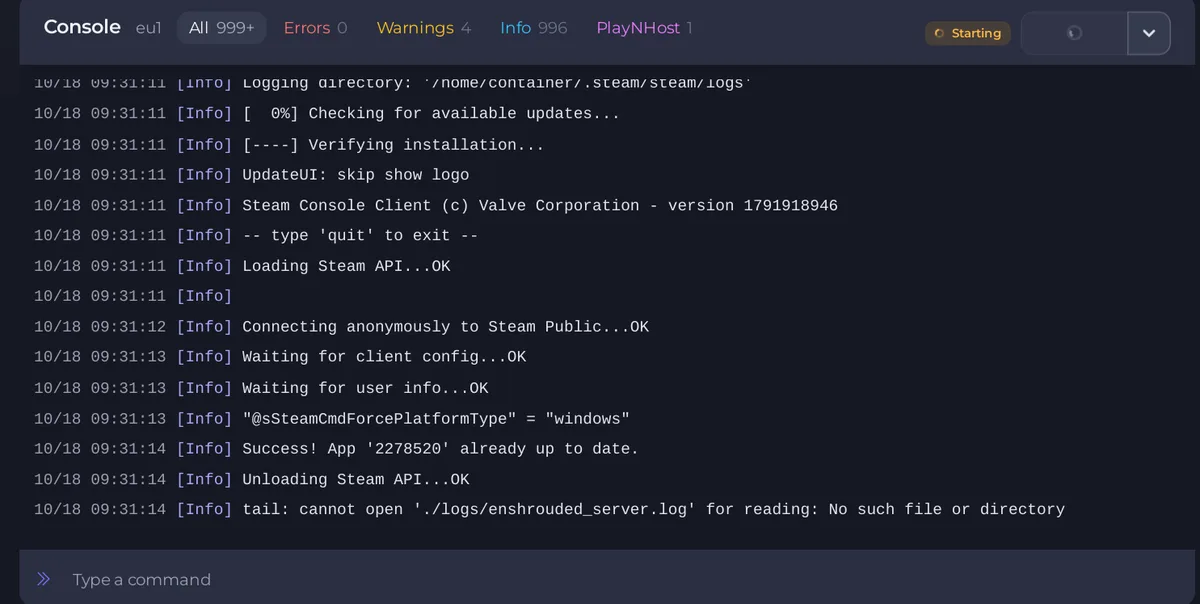Open the PlayNHost log filter
1200x604 pixels.
[644, 28]
